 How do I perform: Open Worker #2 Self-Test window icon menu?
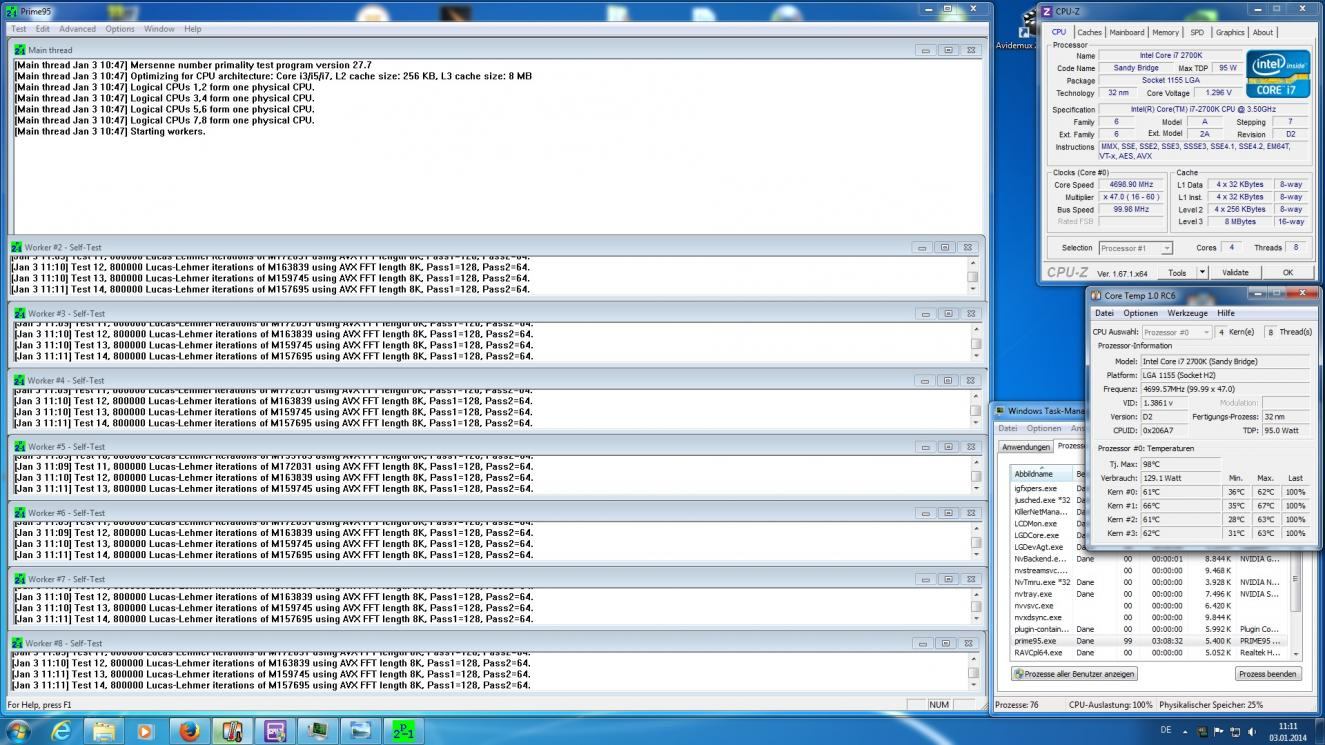[16, 247]
